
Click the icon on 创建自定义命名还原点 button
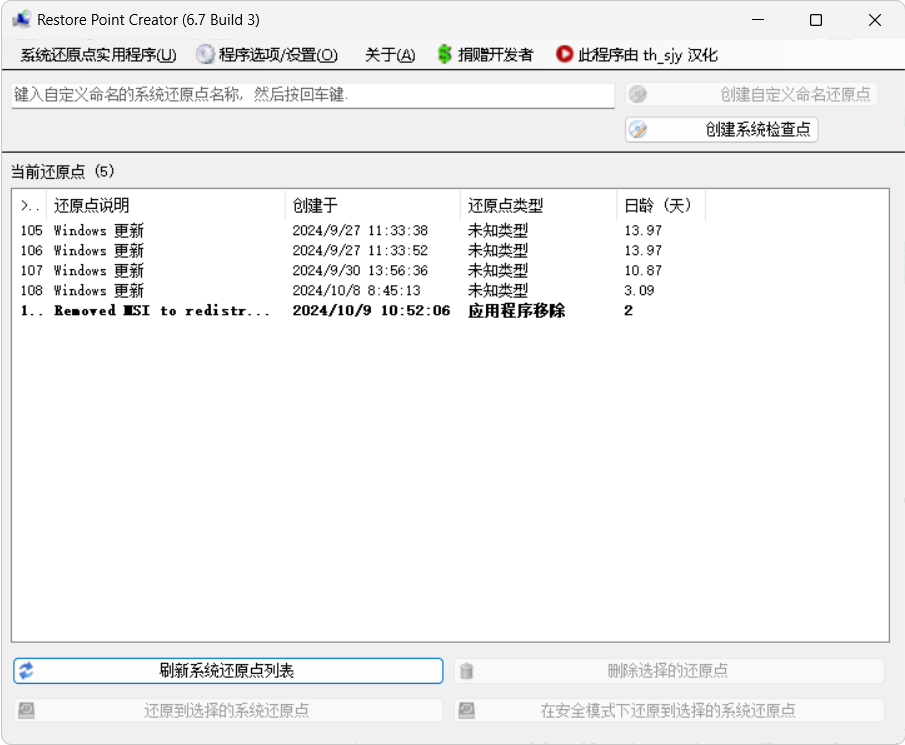click(x=638, y=94)
